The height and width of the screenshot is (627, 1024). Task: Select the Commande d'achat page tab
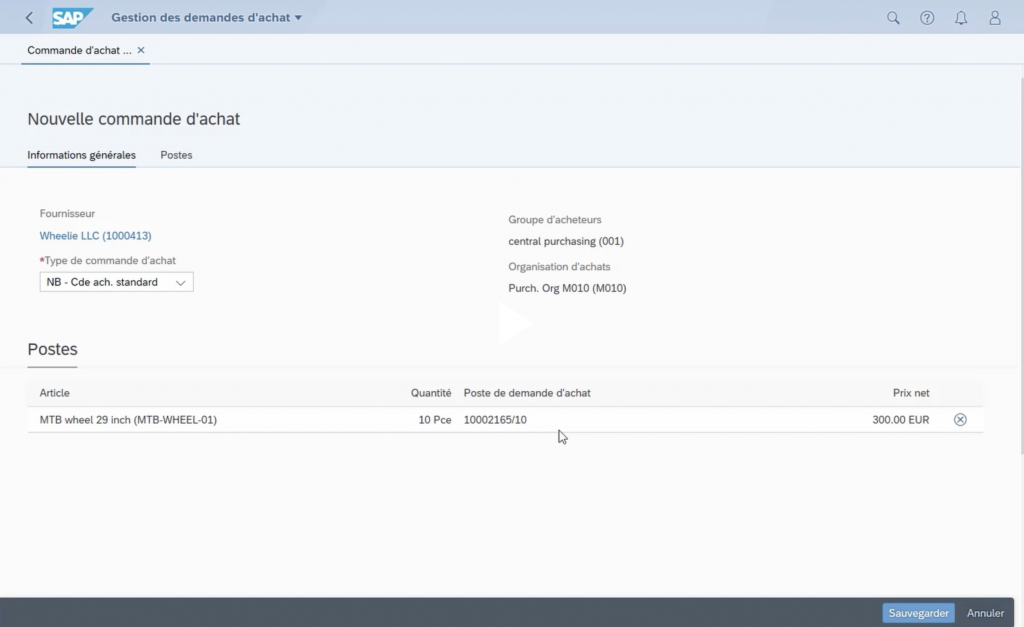tap(79, 50)
